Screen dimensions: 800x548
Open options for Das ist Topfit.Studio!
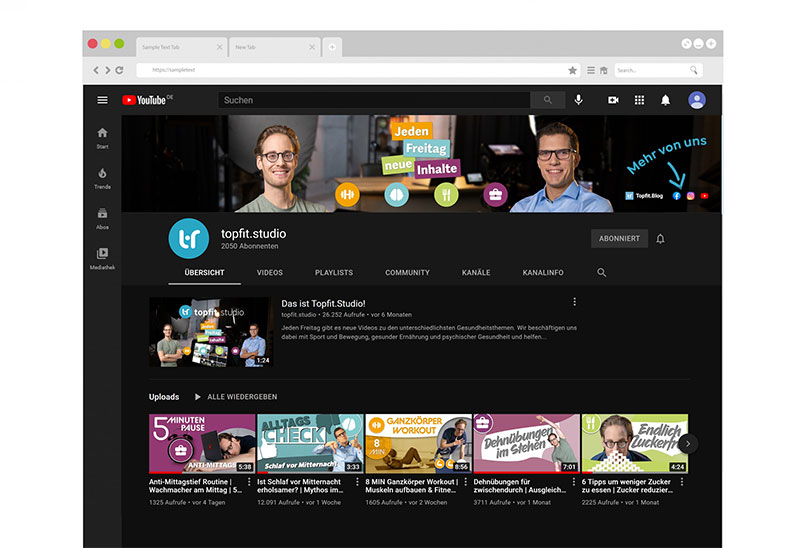[574, 302]
